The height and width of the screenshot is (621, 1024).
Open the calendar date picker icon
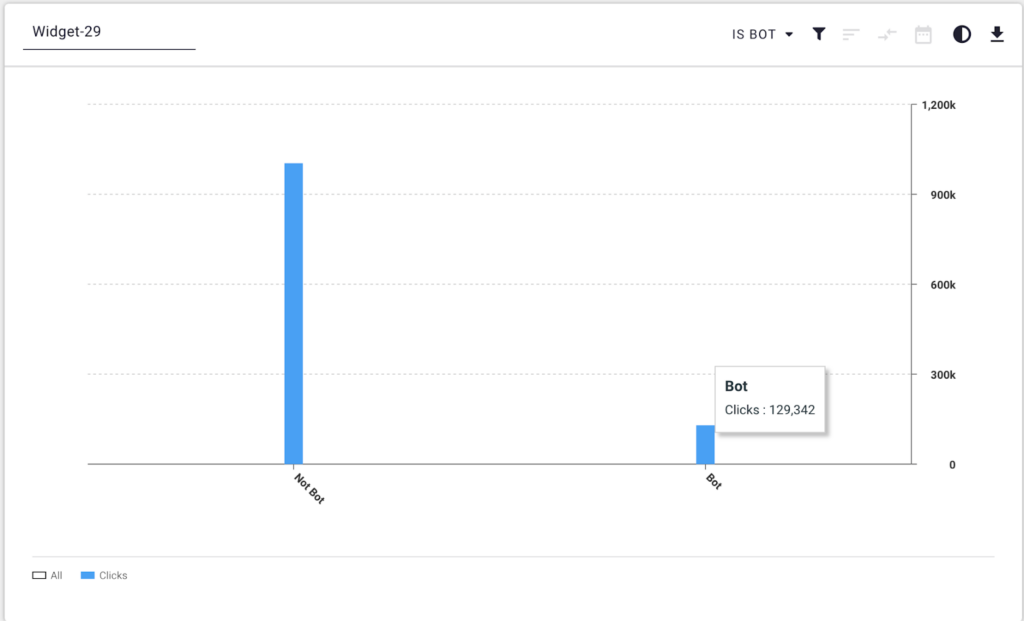click(x=923, y=34)
